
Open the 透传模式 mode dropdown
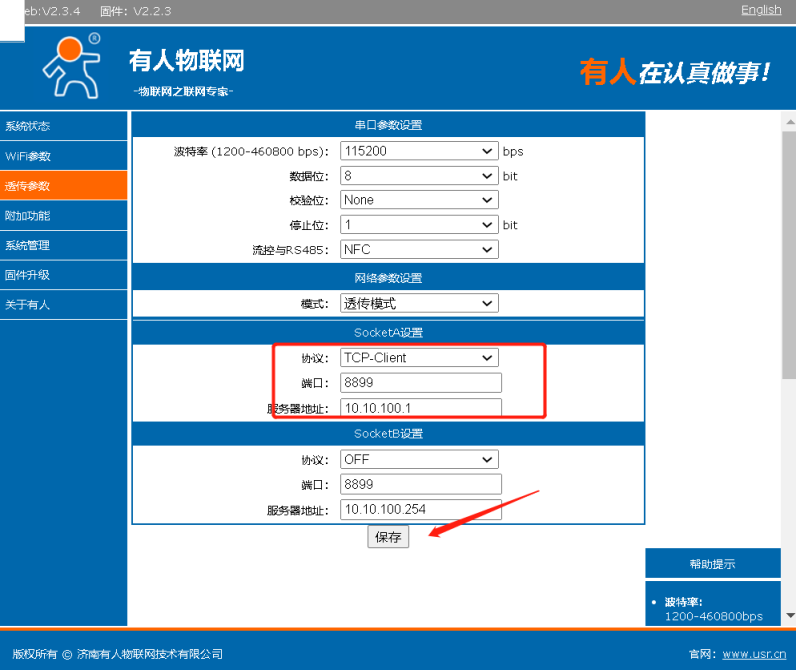(x=418, y=303)
